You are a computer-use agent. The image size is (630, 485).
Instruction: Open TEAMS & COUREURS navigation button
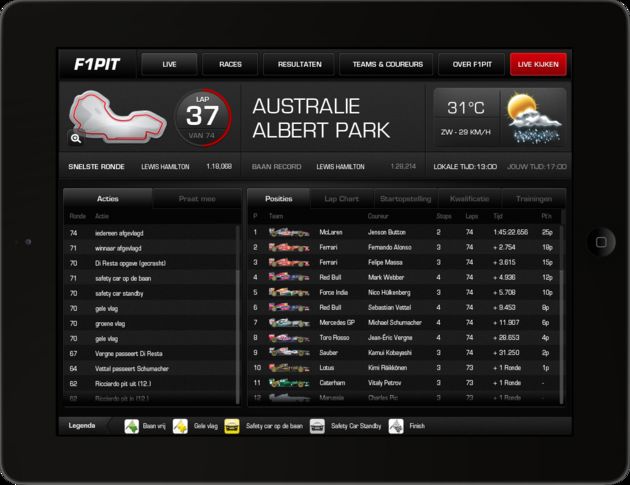387,64
